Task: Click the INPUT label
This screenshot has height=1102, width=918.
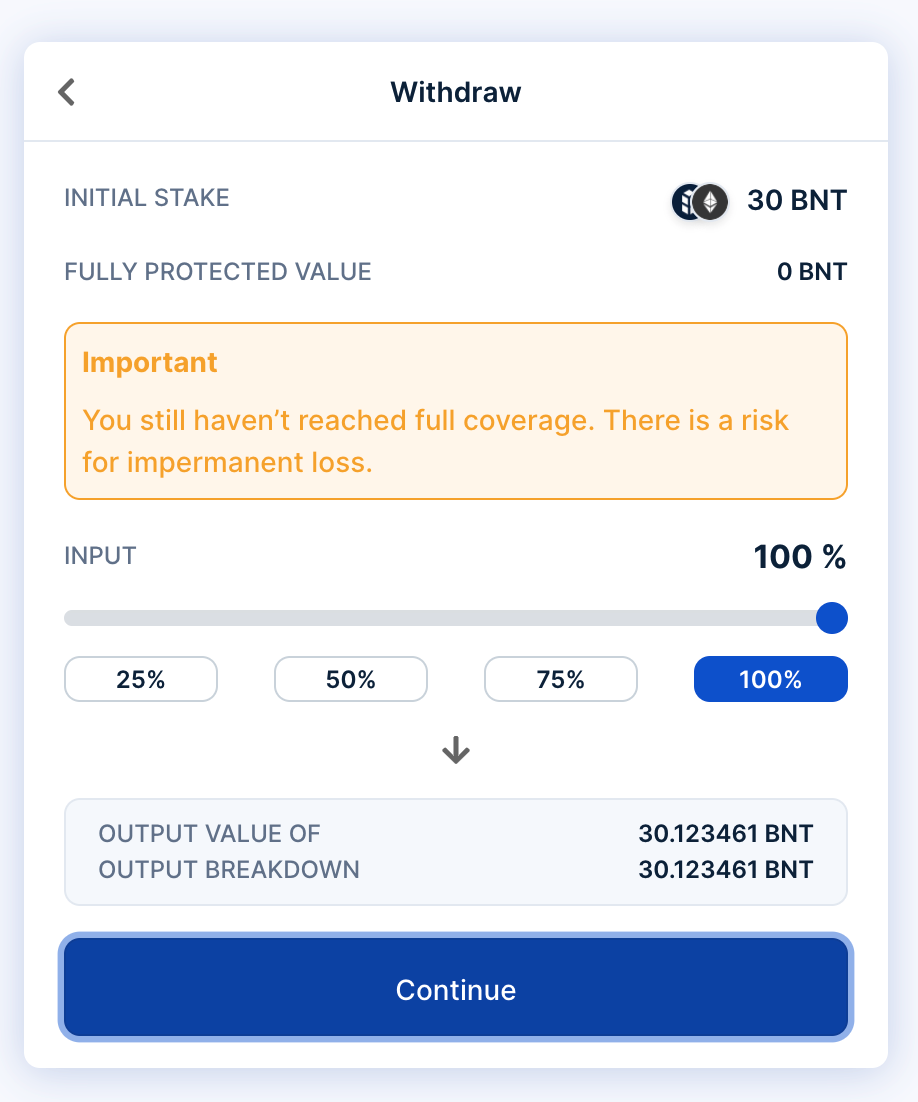Action: [100, 556]
